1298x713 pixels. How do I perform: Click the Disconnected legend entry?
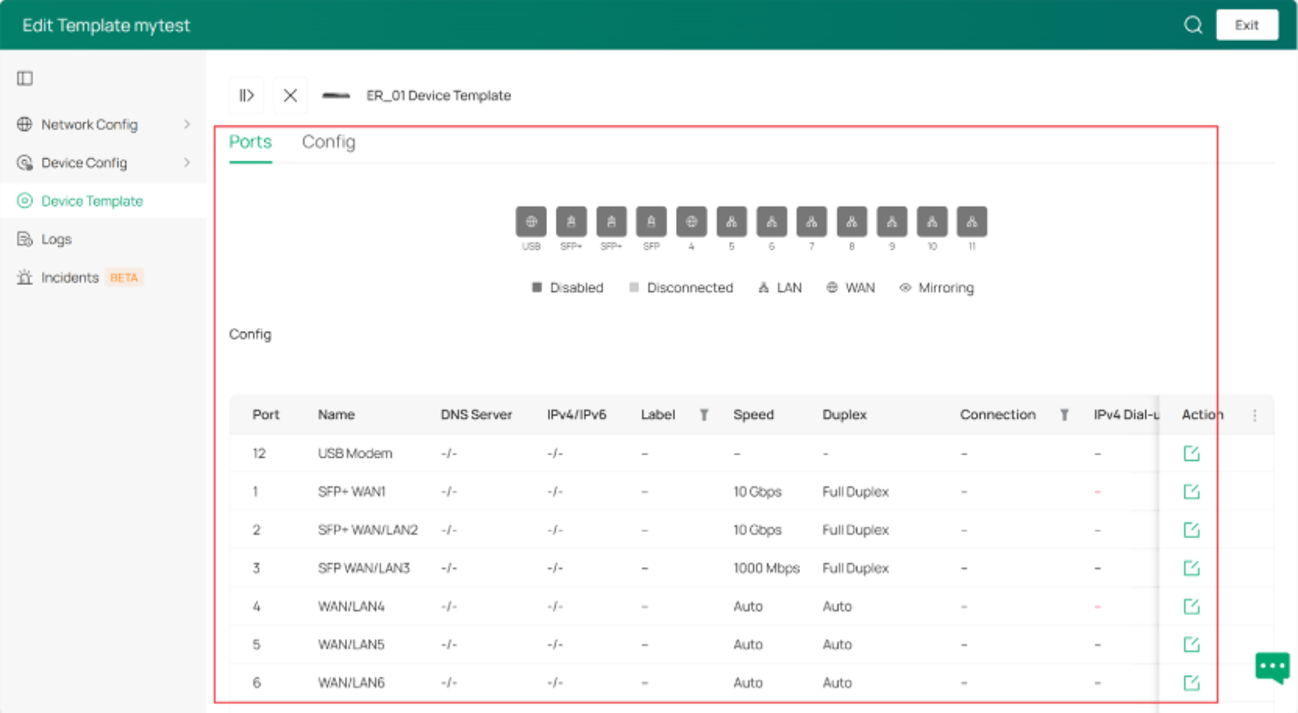click(681, 288)
